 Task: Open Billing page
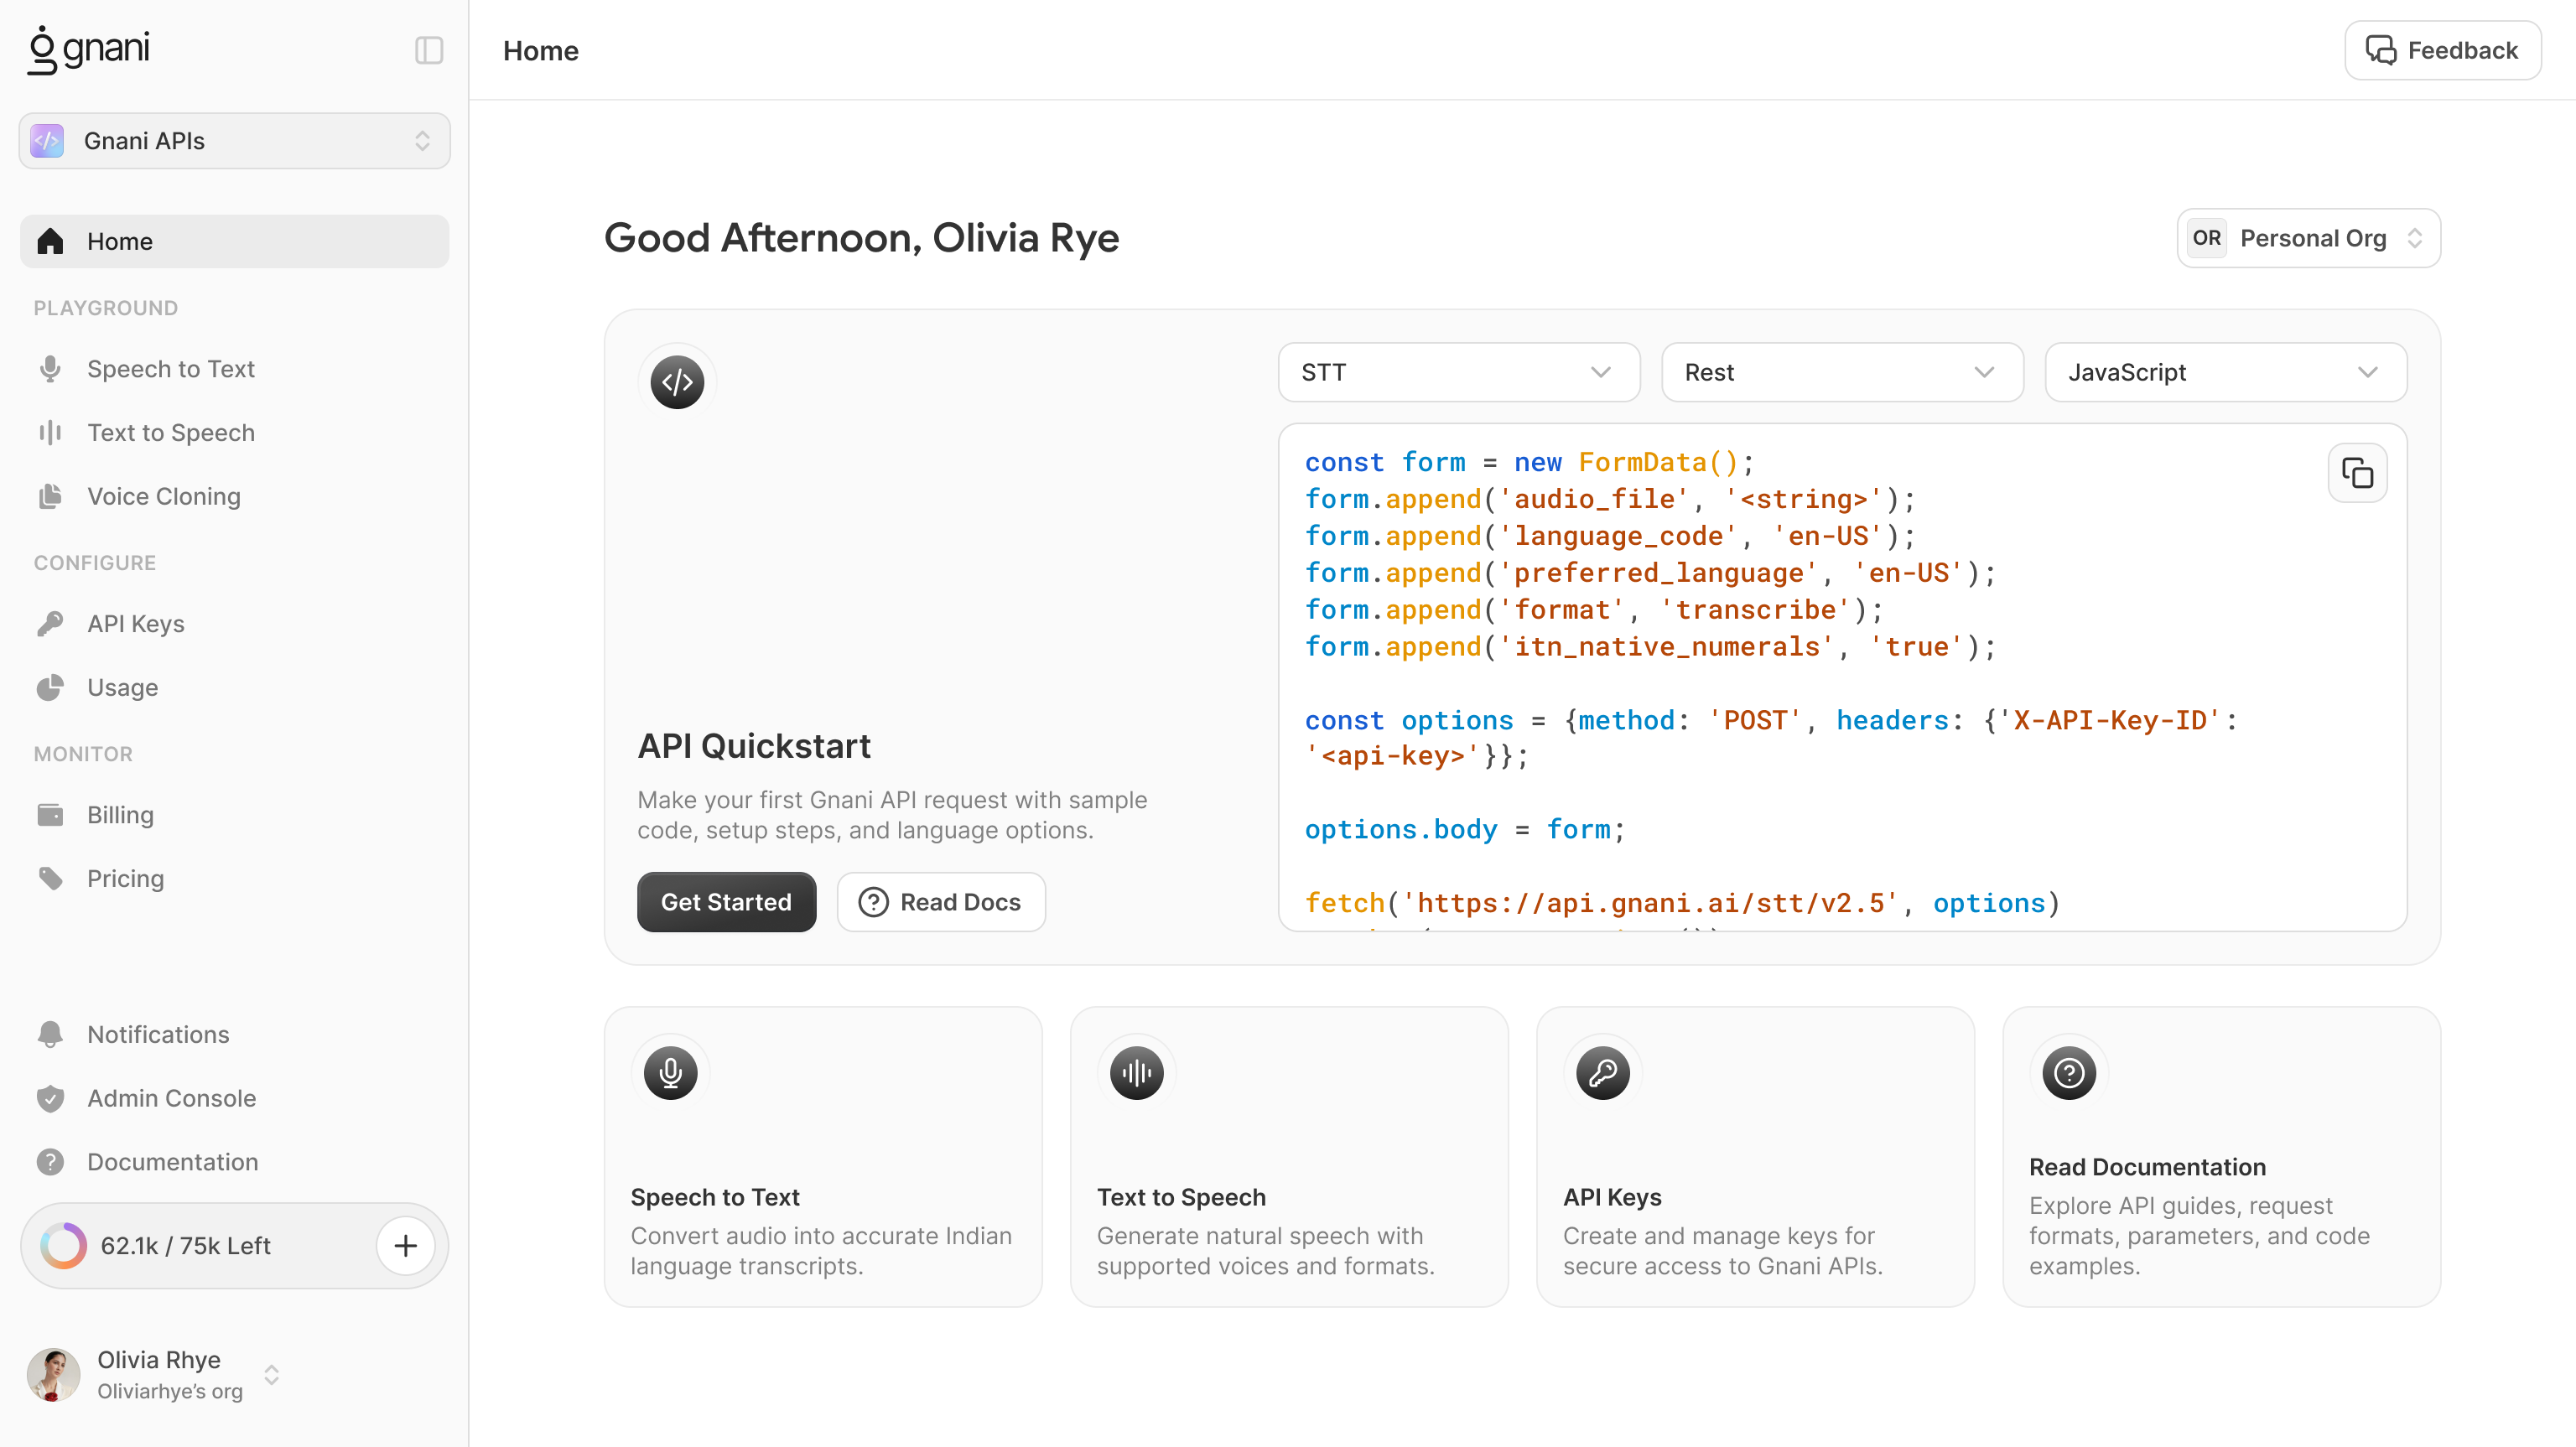point(235,815)
